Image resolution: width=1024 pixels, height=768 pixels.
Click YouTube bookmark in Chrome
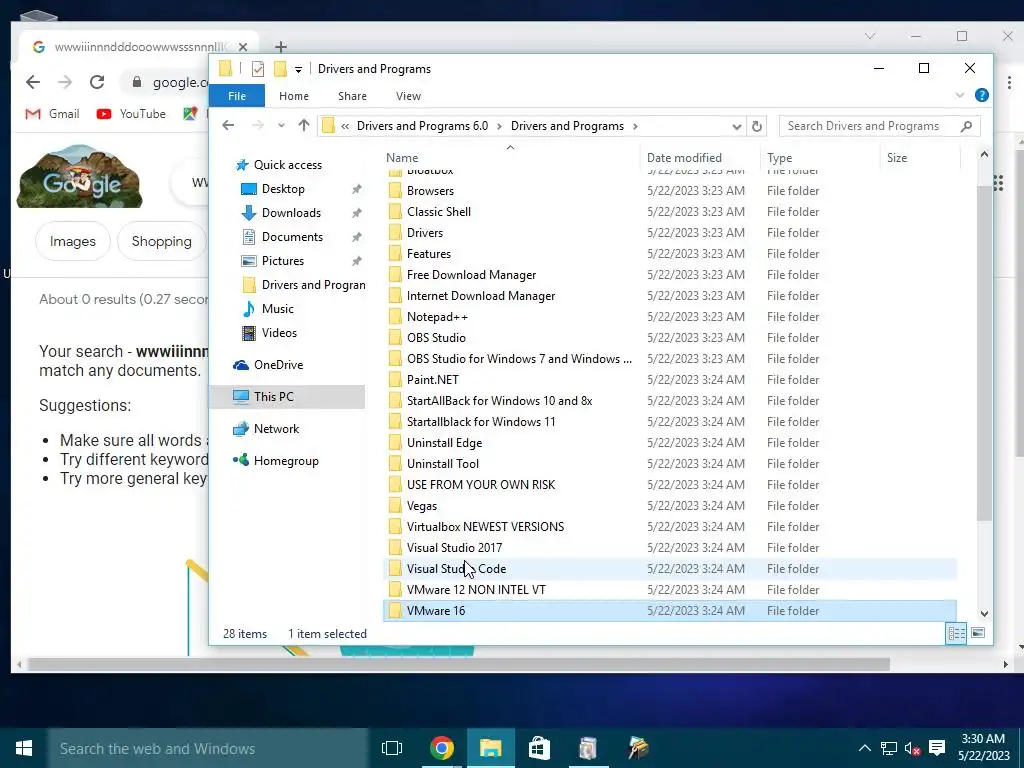(x=131, y=114)
